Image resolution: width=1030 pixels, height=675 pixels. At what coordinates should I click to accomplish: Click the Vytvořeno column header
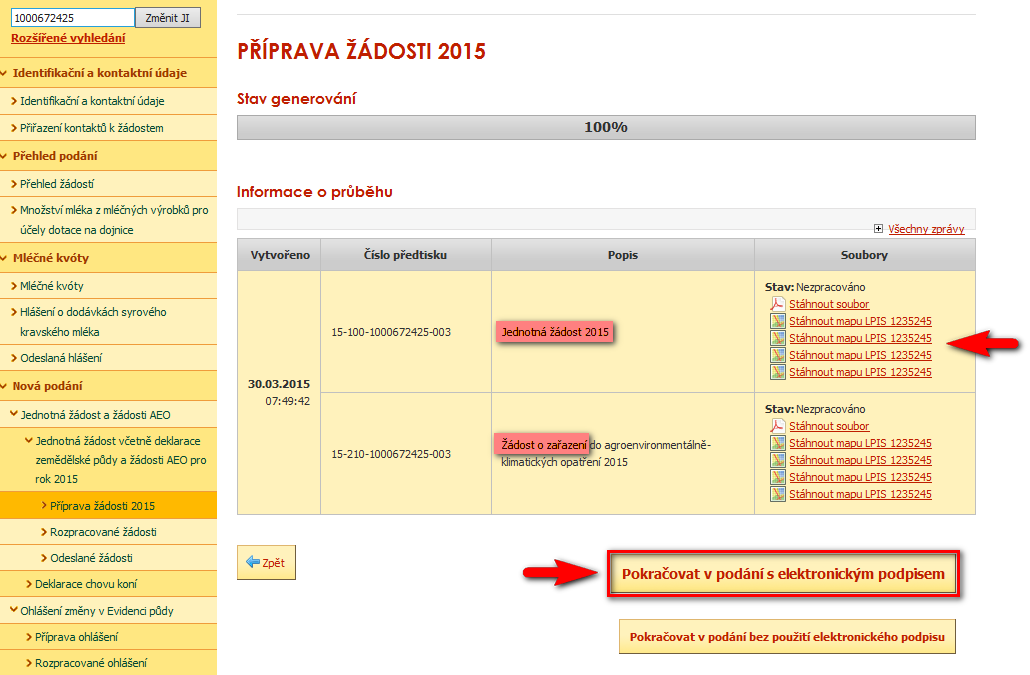pyautogui.click(x=279, y=255)
